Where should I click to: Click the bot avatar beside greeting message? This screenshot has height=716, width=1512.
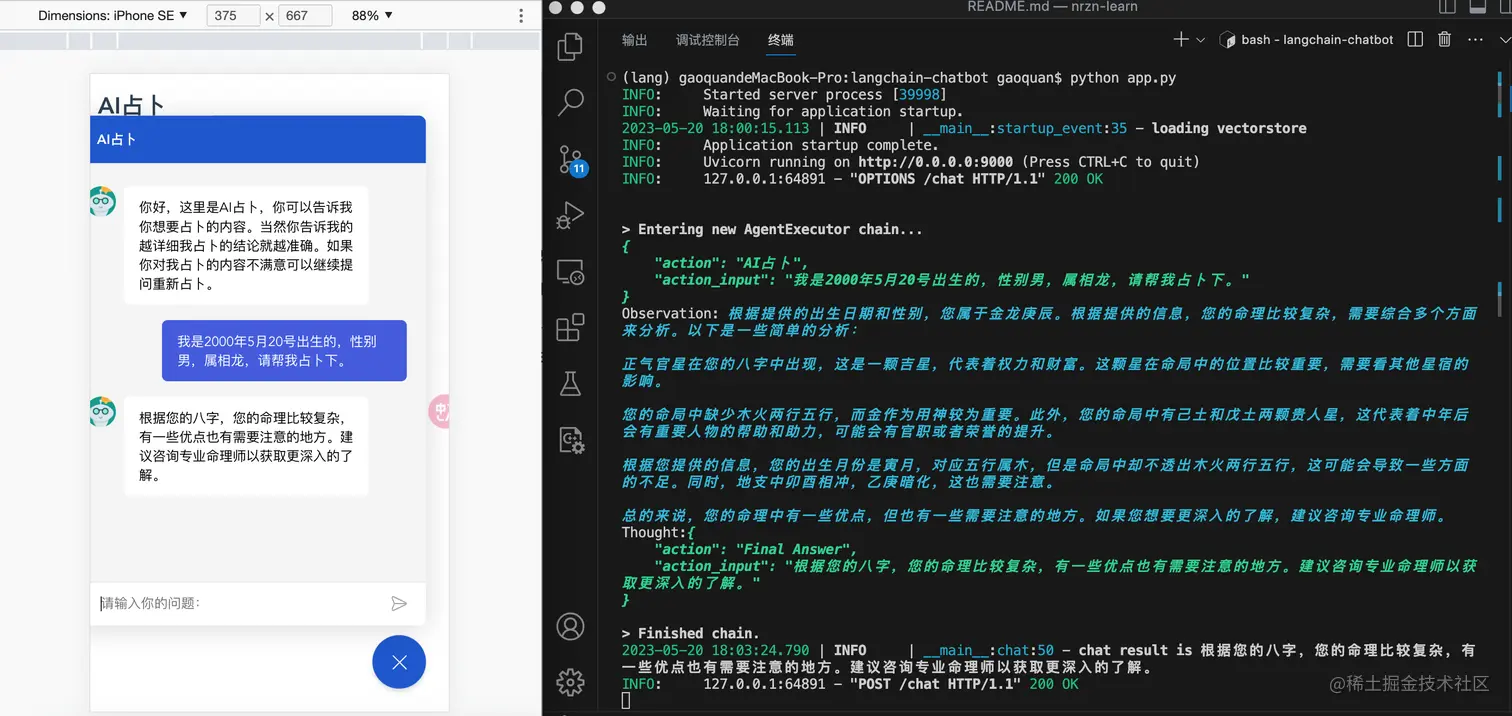tap(102, 201)
